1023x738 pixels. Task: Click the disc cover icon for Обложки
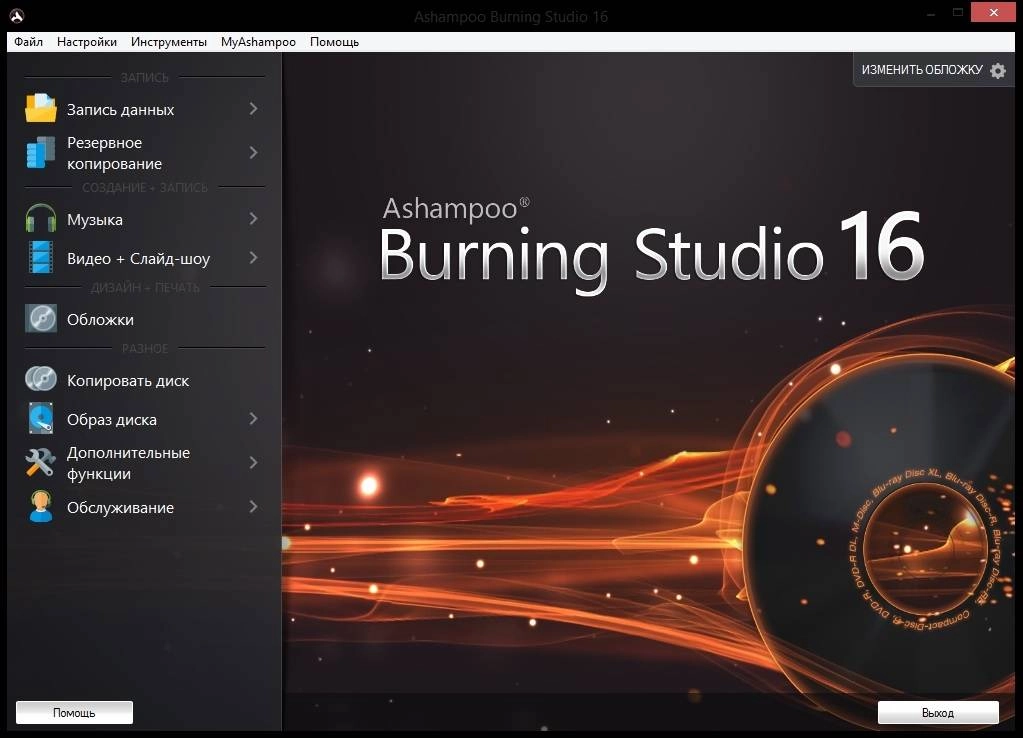40,318
